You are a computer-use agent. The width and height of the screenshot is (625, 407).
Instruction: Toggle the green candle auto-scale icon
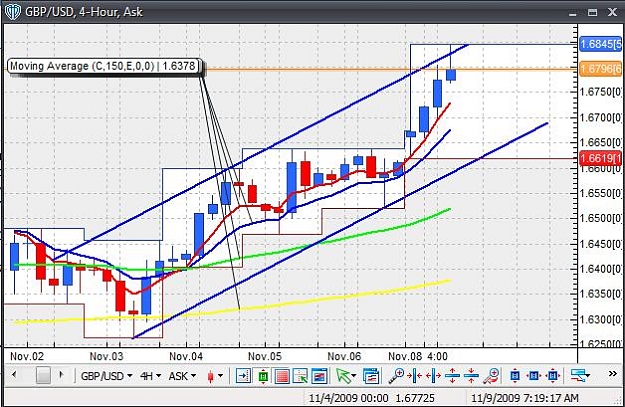(x=263, y=376)
